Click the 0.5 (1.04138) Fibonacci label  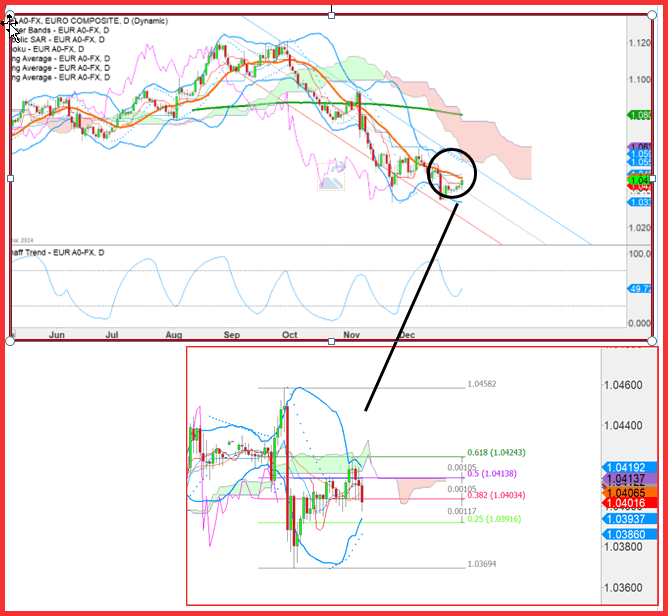[x=492, y=474]
